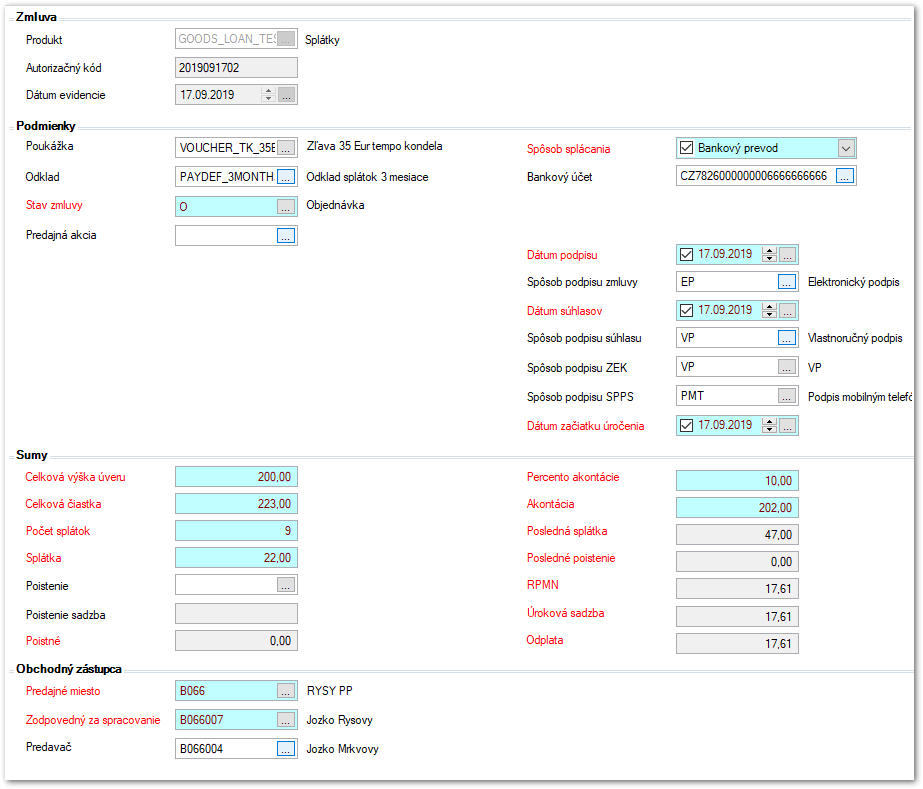The height and width of the screenshot is (789, 923).
Task: Open lookup for Predajná akcia field
Action: pyautogui.click(x=286, y=236)
